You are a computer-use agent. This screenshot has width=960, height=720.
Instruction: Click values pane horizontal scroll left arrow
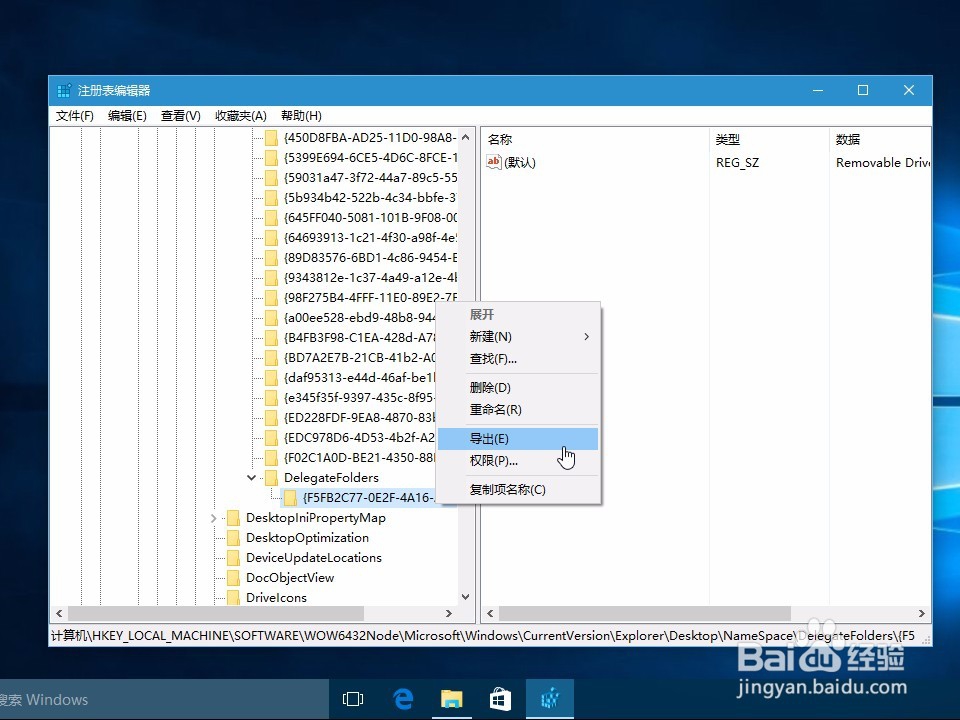click(490, 613)
